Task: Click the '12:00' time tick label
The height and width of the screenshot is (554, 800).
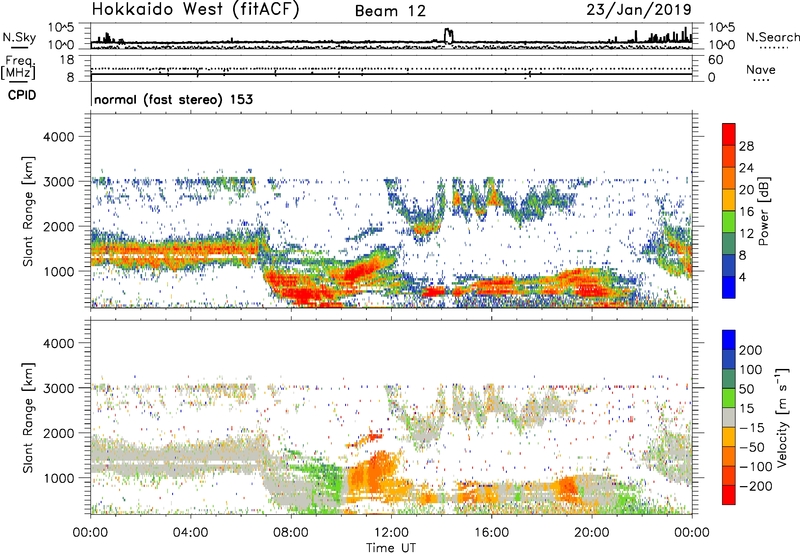Action: pyautogui.click(x=391, y=532)
